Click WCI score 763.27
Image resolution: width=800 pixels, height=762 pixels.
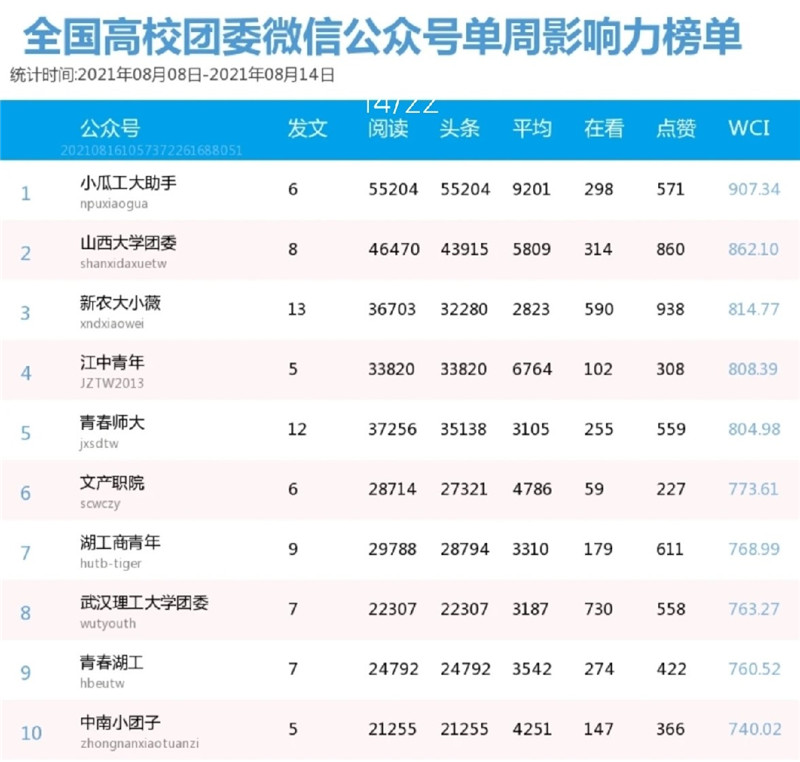[x=754, y=609]
